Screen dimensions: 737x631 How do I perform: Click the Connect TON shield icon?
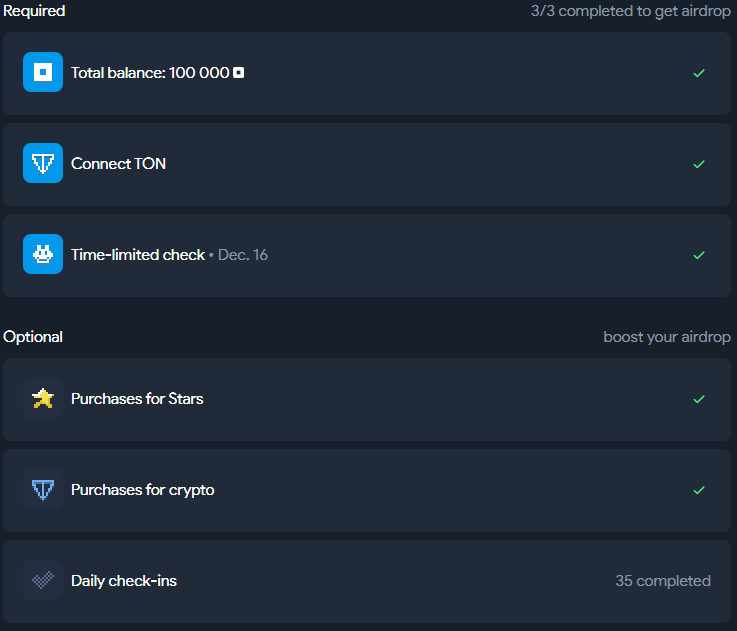pos(43,163)
